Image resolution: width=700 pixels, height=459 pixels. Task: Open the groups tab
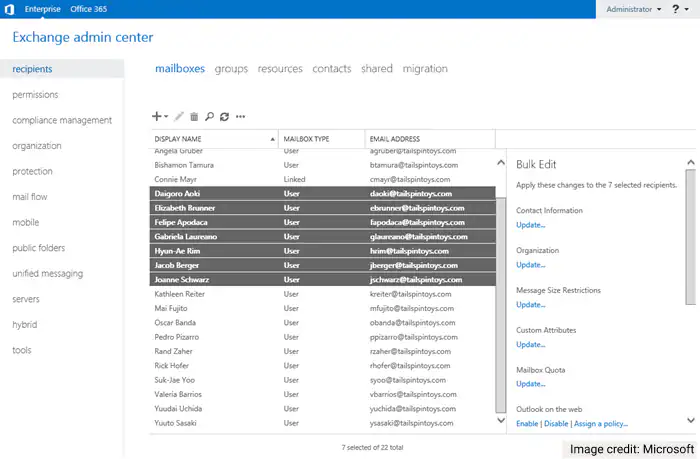[x=231, y=68]
